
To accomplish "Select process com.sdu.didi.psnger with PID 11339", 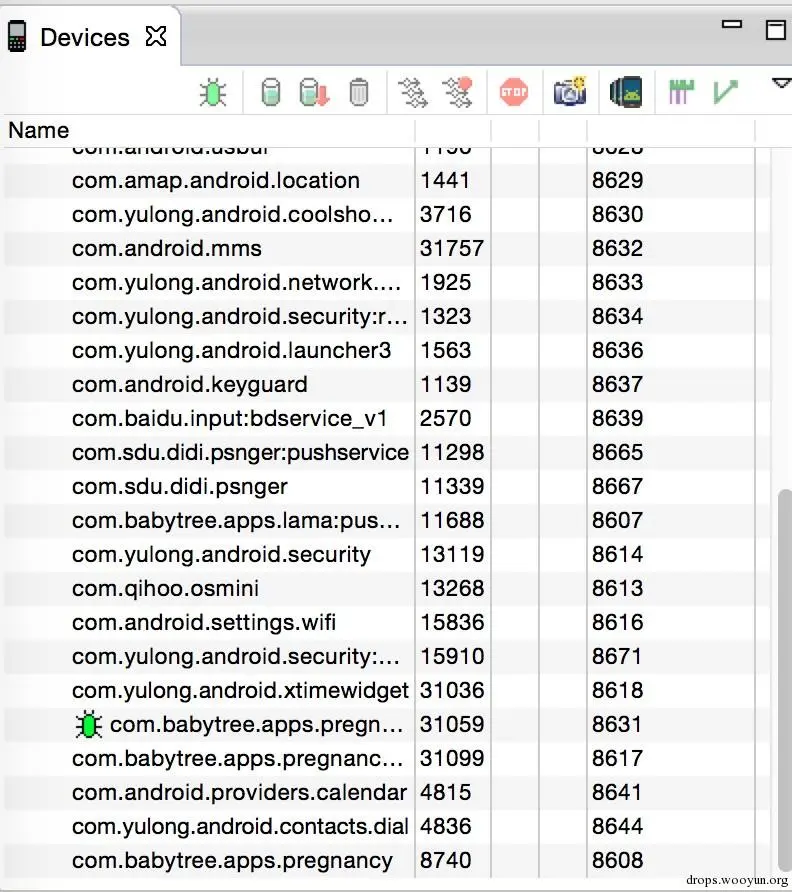I will 180,487.
